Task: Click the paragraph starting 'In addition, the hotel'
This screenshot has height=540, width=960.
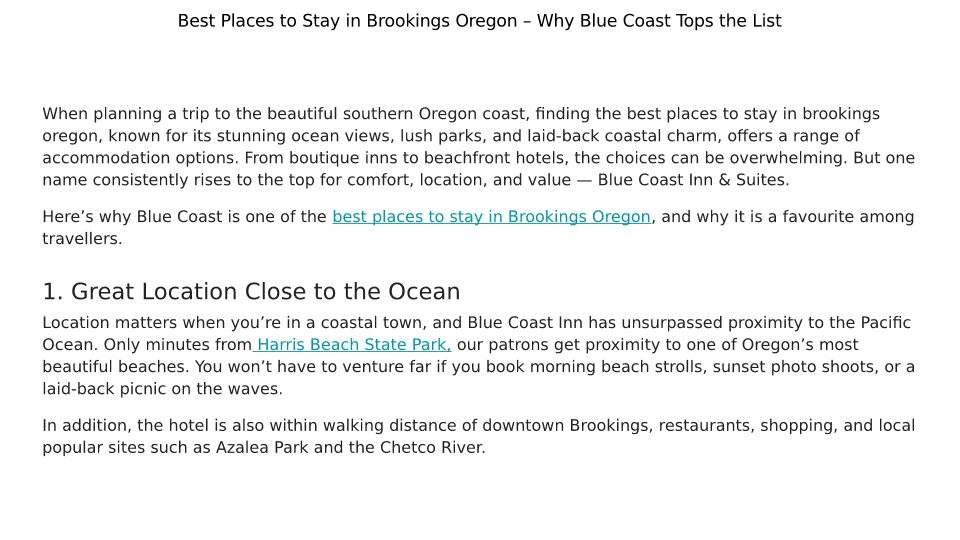Action: 478,437
